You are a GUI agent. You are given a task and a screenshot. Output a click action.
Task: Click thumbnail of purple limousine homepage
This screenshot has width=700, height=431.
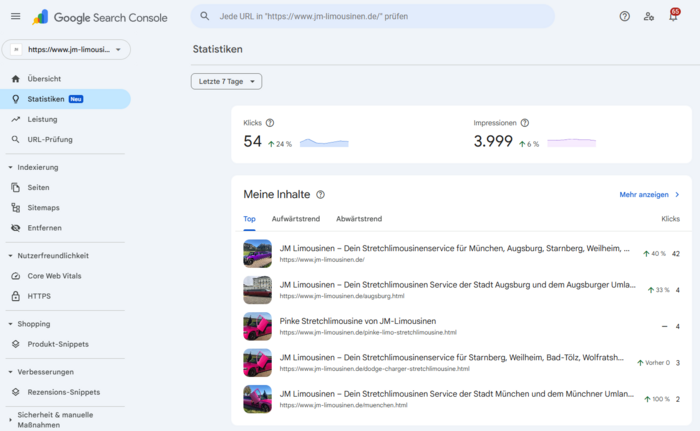click(258, 254)
